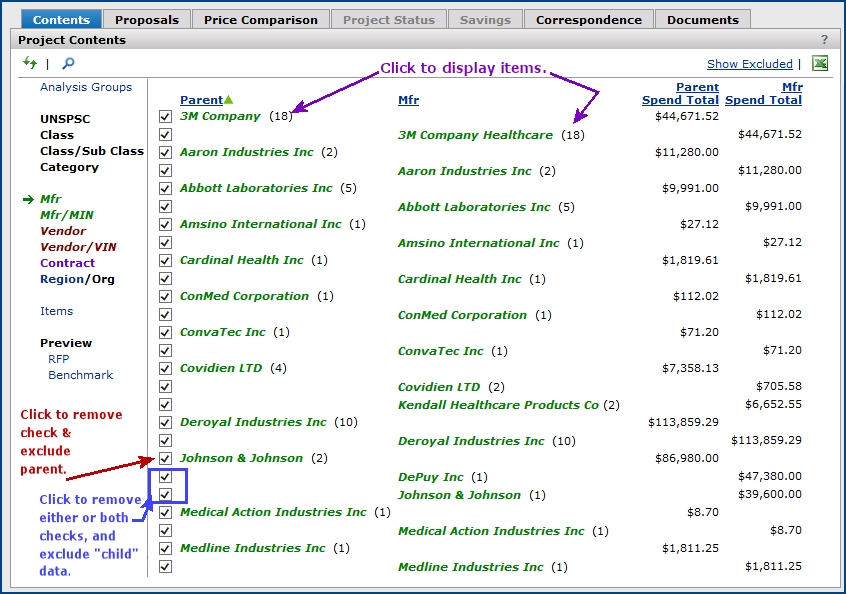Expand 3M Company Healthcare to display items
Viewport: 846px width, 594px height.
pyautogui.click(x=475, y=135)
